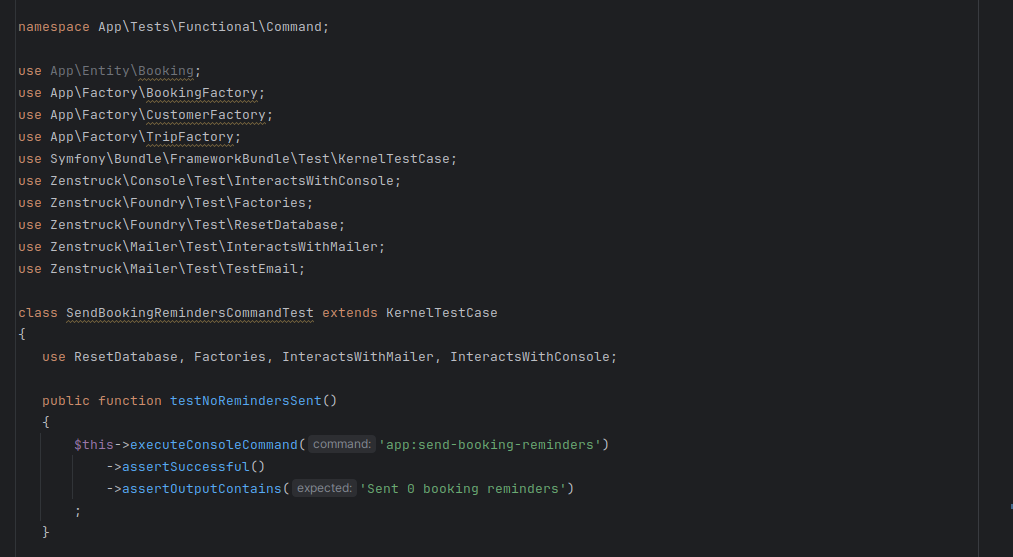Click the testNoRemindersSent method name
1013x557 pixels.
(245, 401)
